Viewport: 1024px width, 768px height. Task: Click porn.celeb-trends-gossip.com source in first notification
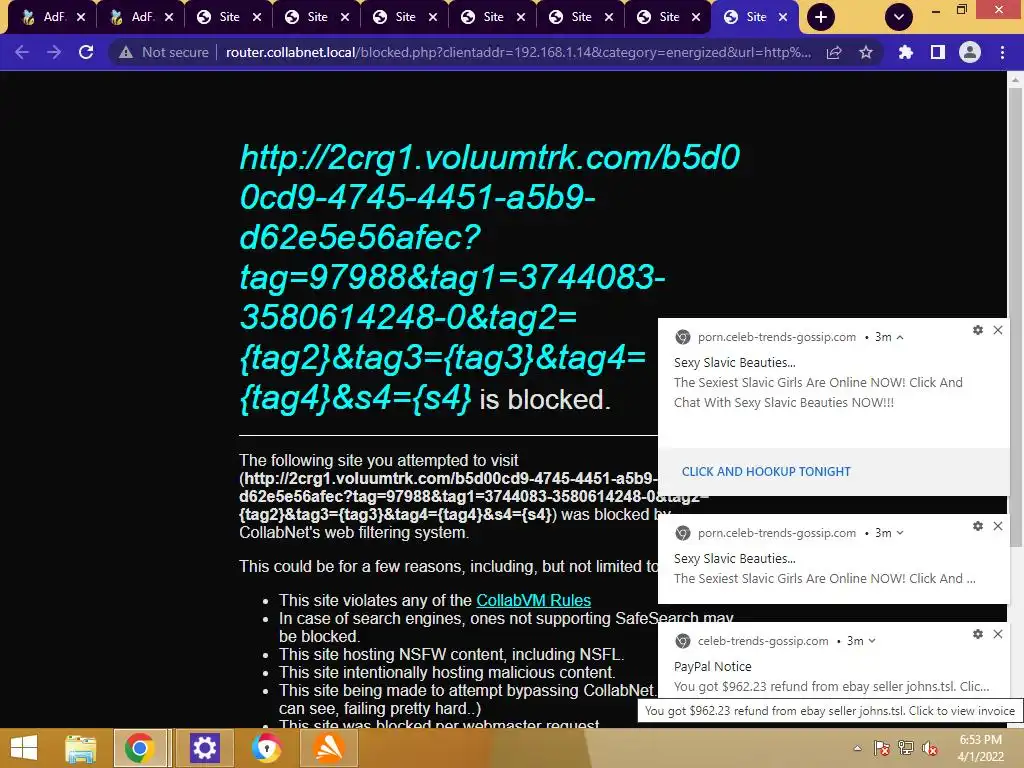click(x=776, y=338)
